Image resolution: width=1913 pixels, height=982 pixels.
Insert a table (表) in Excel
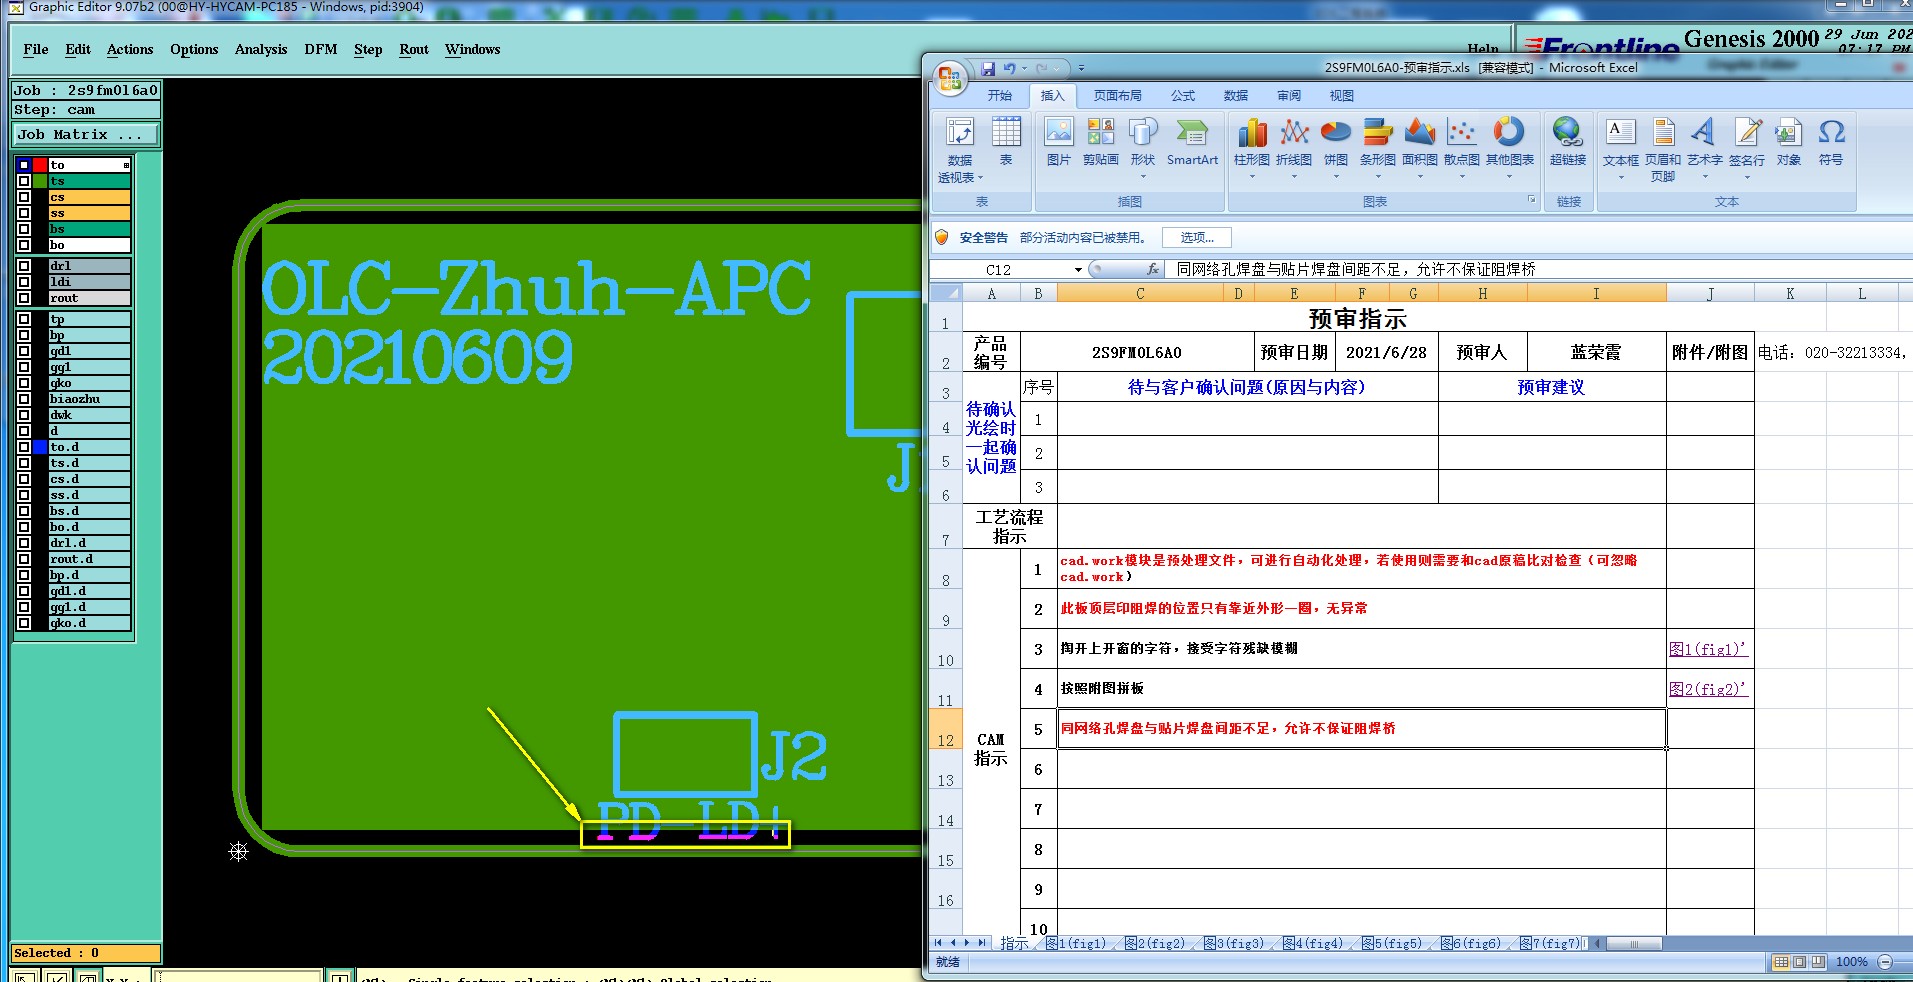pos(1006,141)
